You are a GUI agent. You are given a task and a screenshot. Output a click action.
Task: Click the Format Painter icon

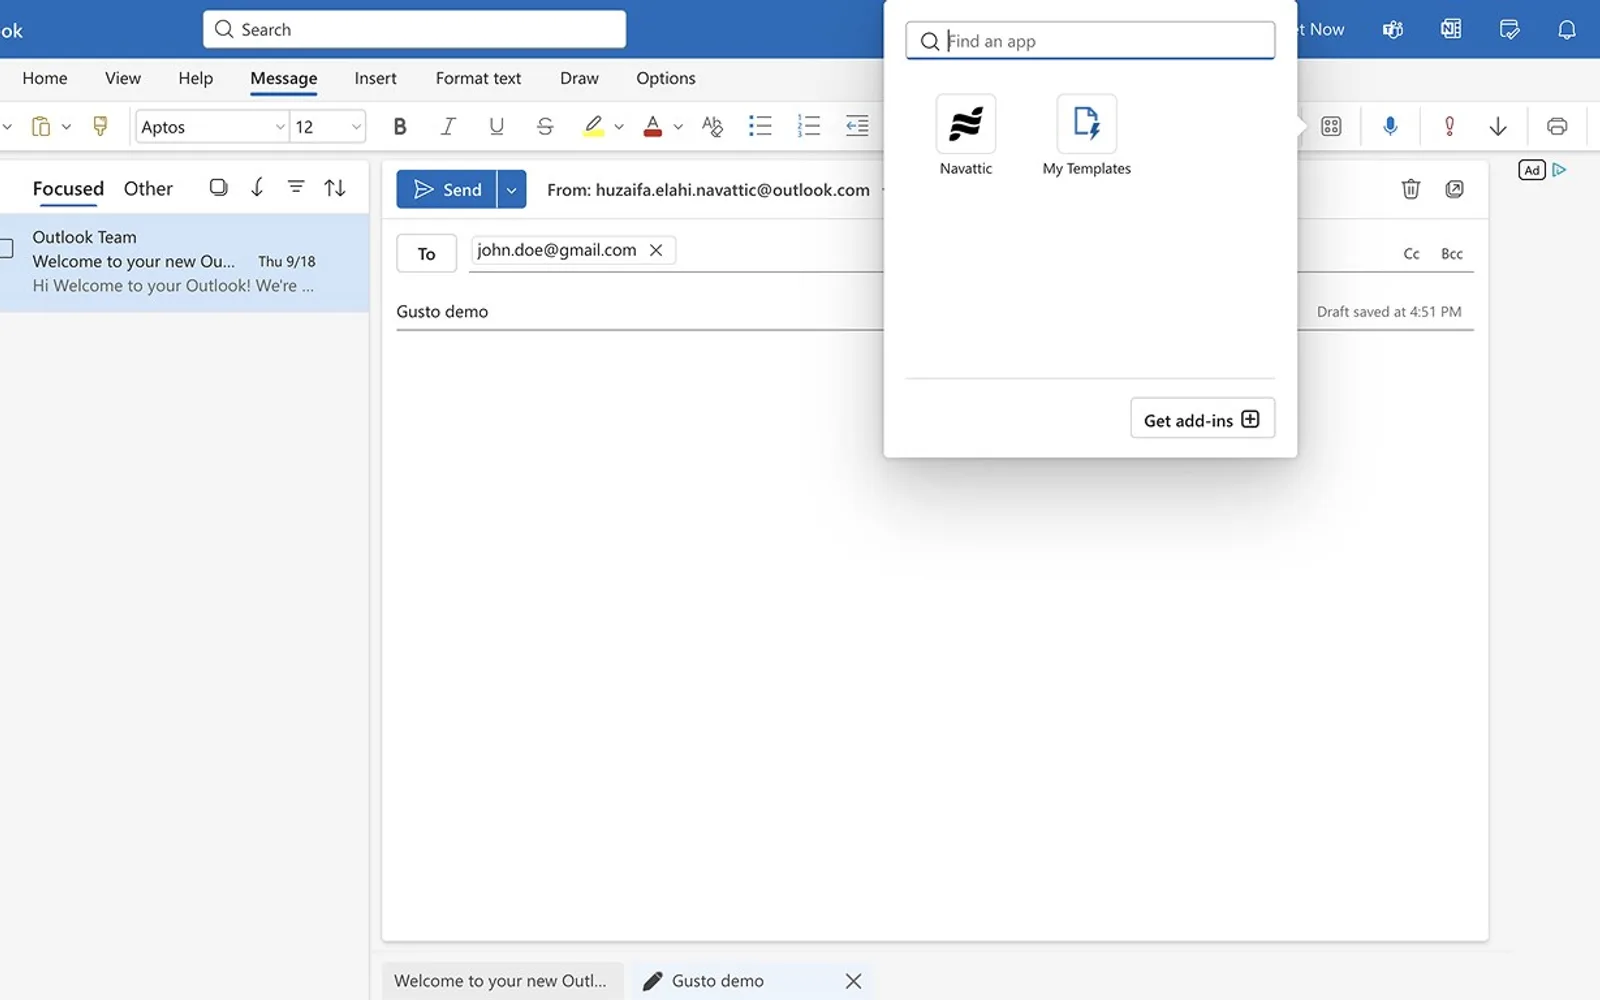point(100,126)
